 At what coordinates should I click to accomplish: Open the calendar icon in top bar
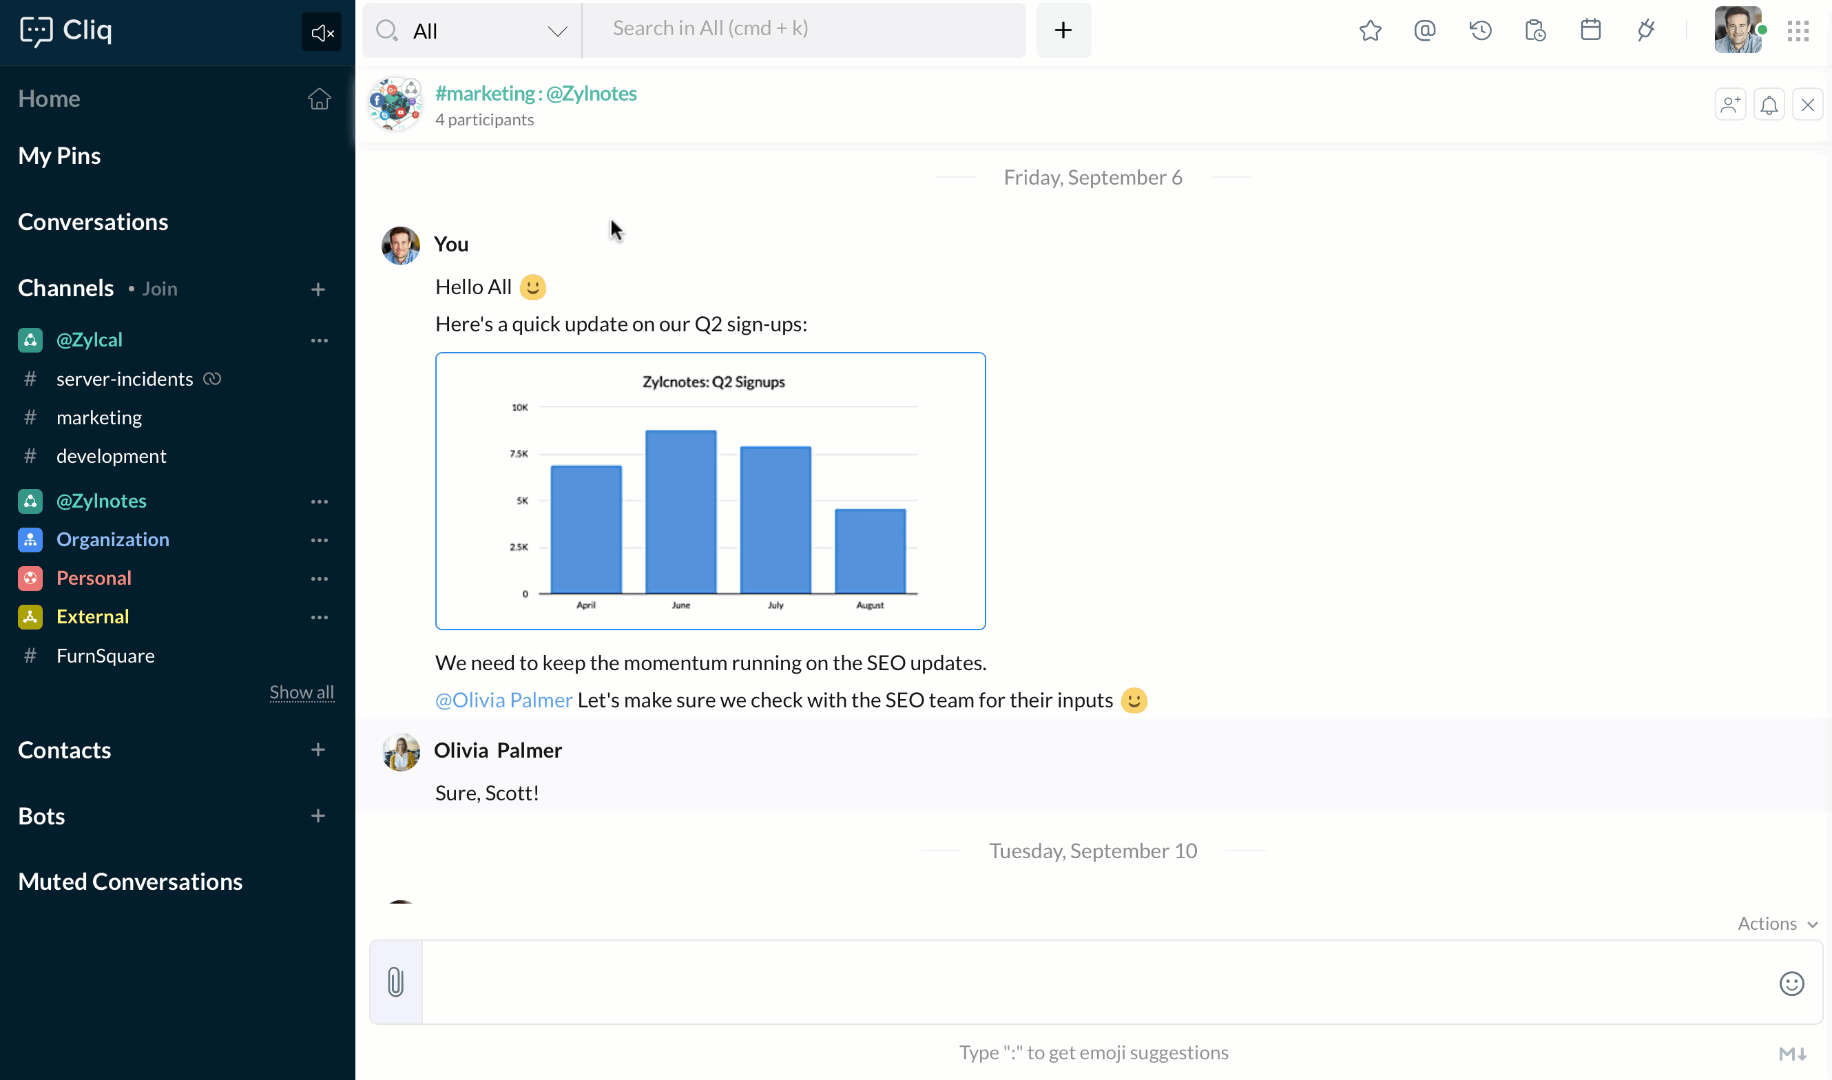click(x=1591, y=30)
